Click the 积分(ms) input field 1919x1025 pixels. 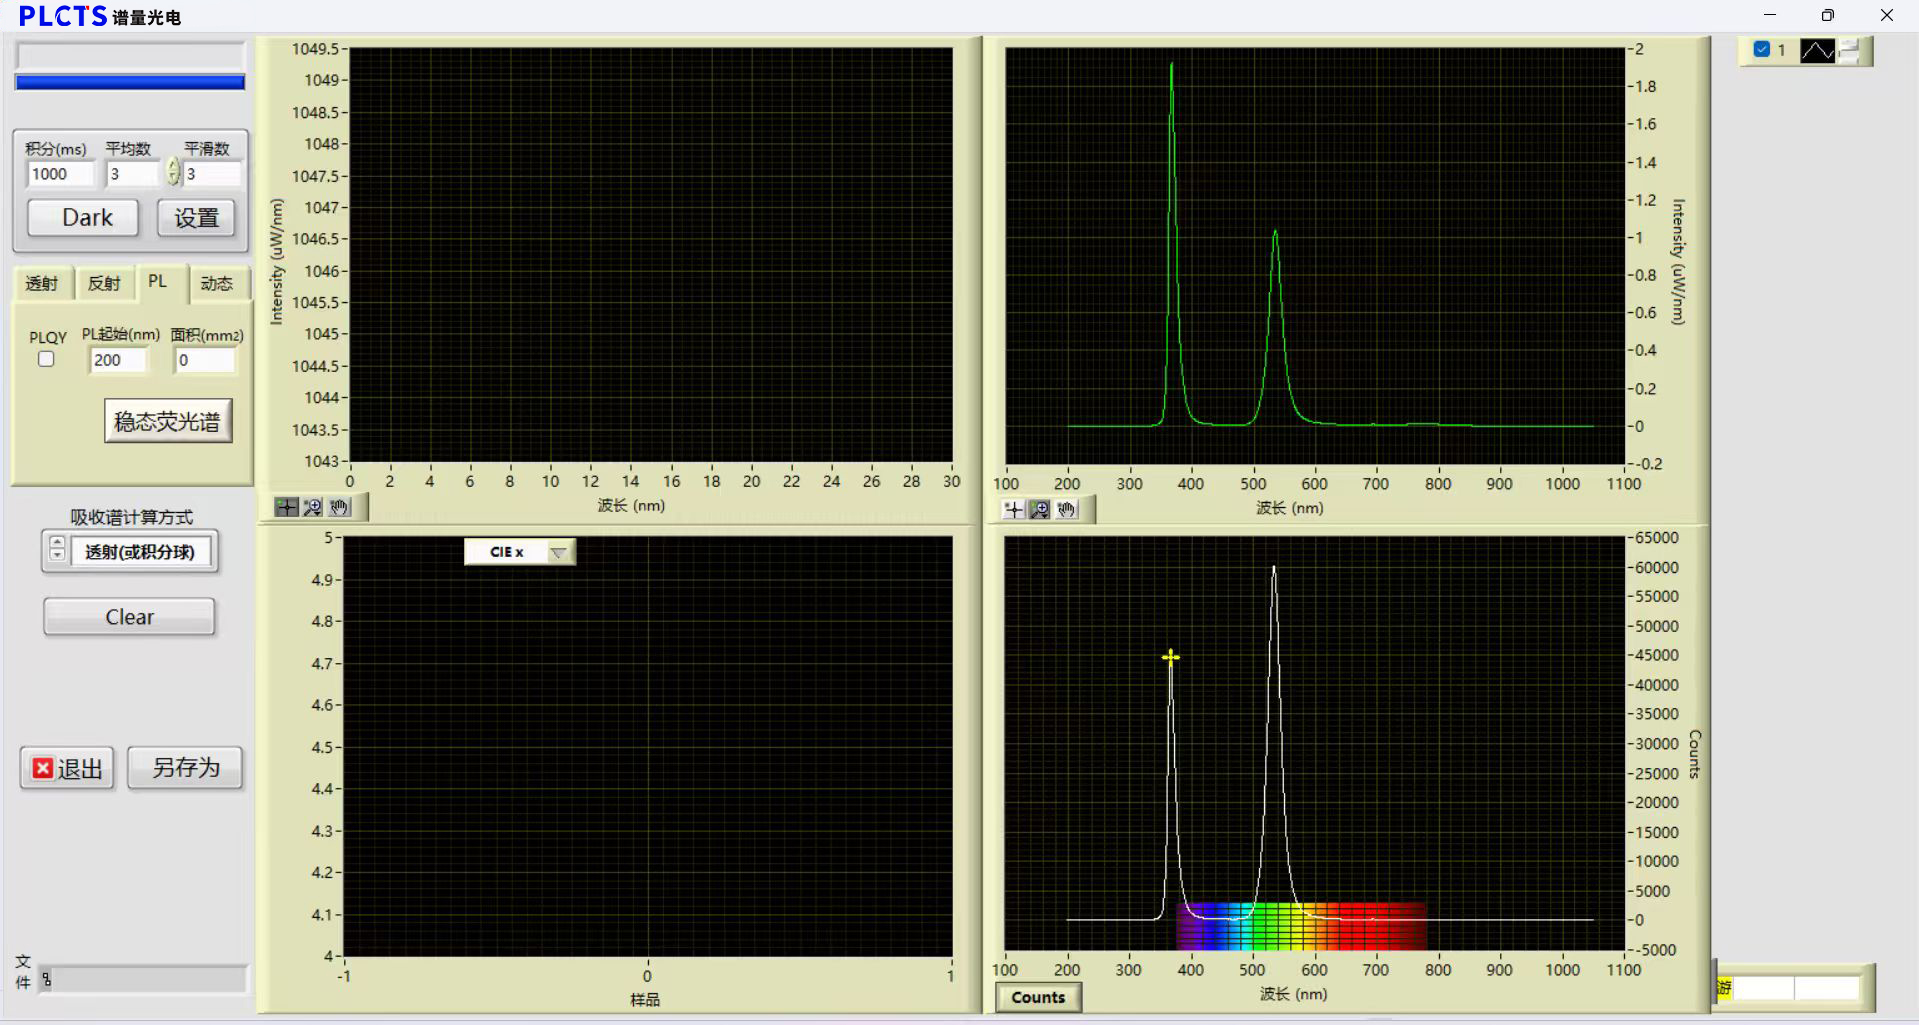pyautogui.click(x=60, y=174)
